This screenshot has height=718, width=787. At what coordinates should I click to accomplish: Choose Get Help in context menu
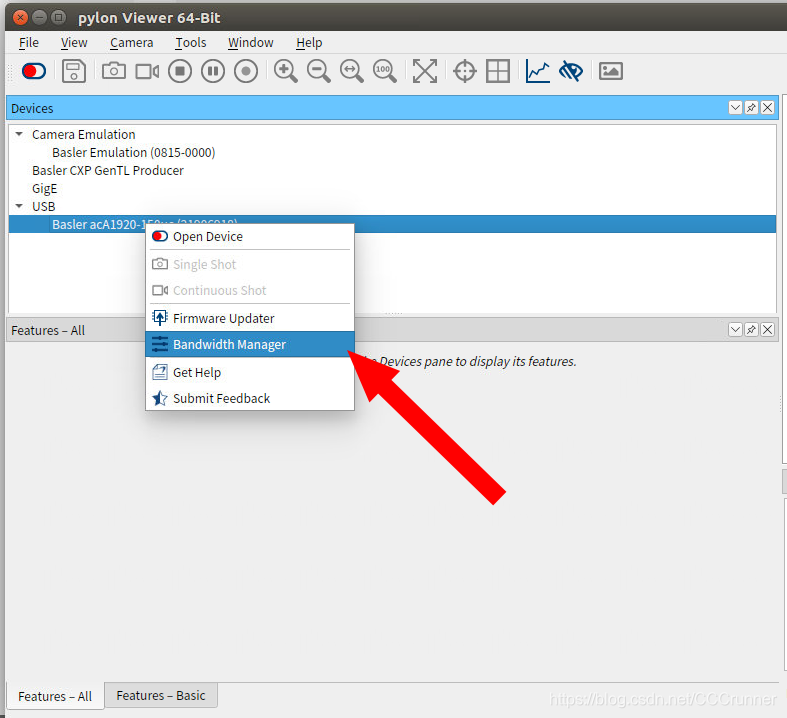[249, 372]
